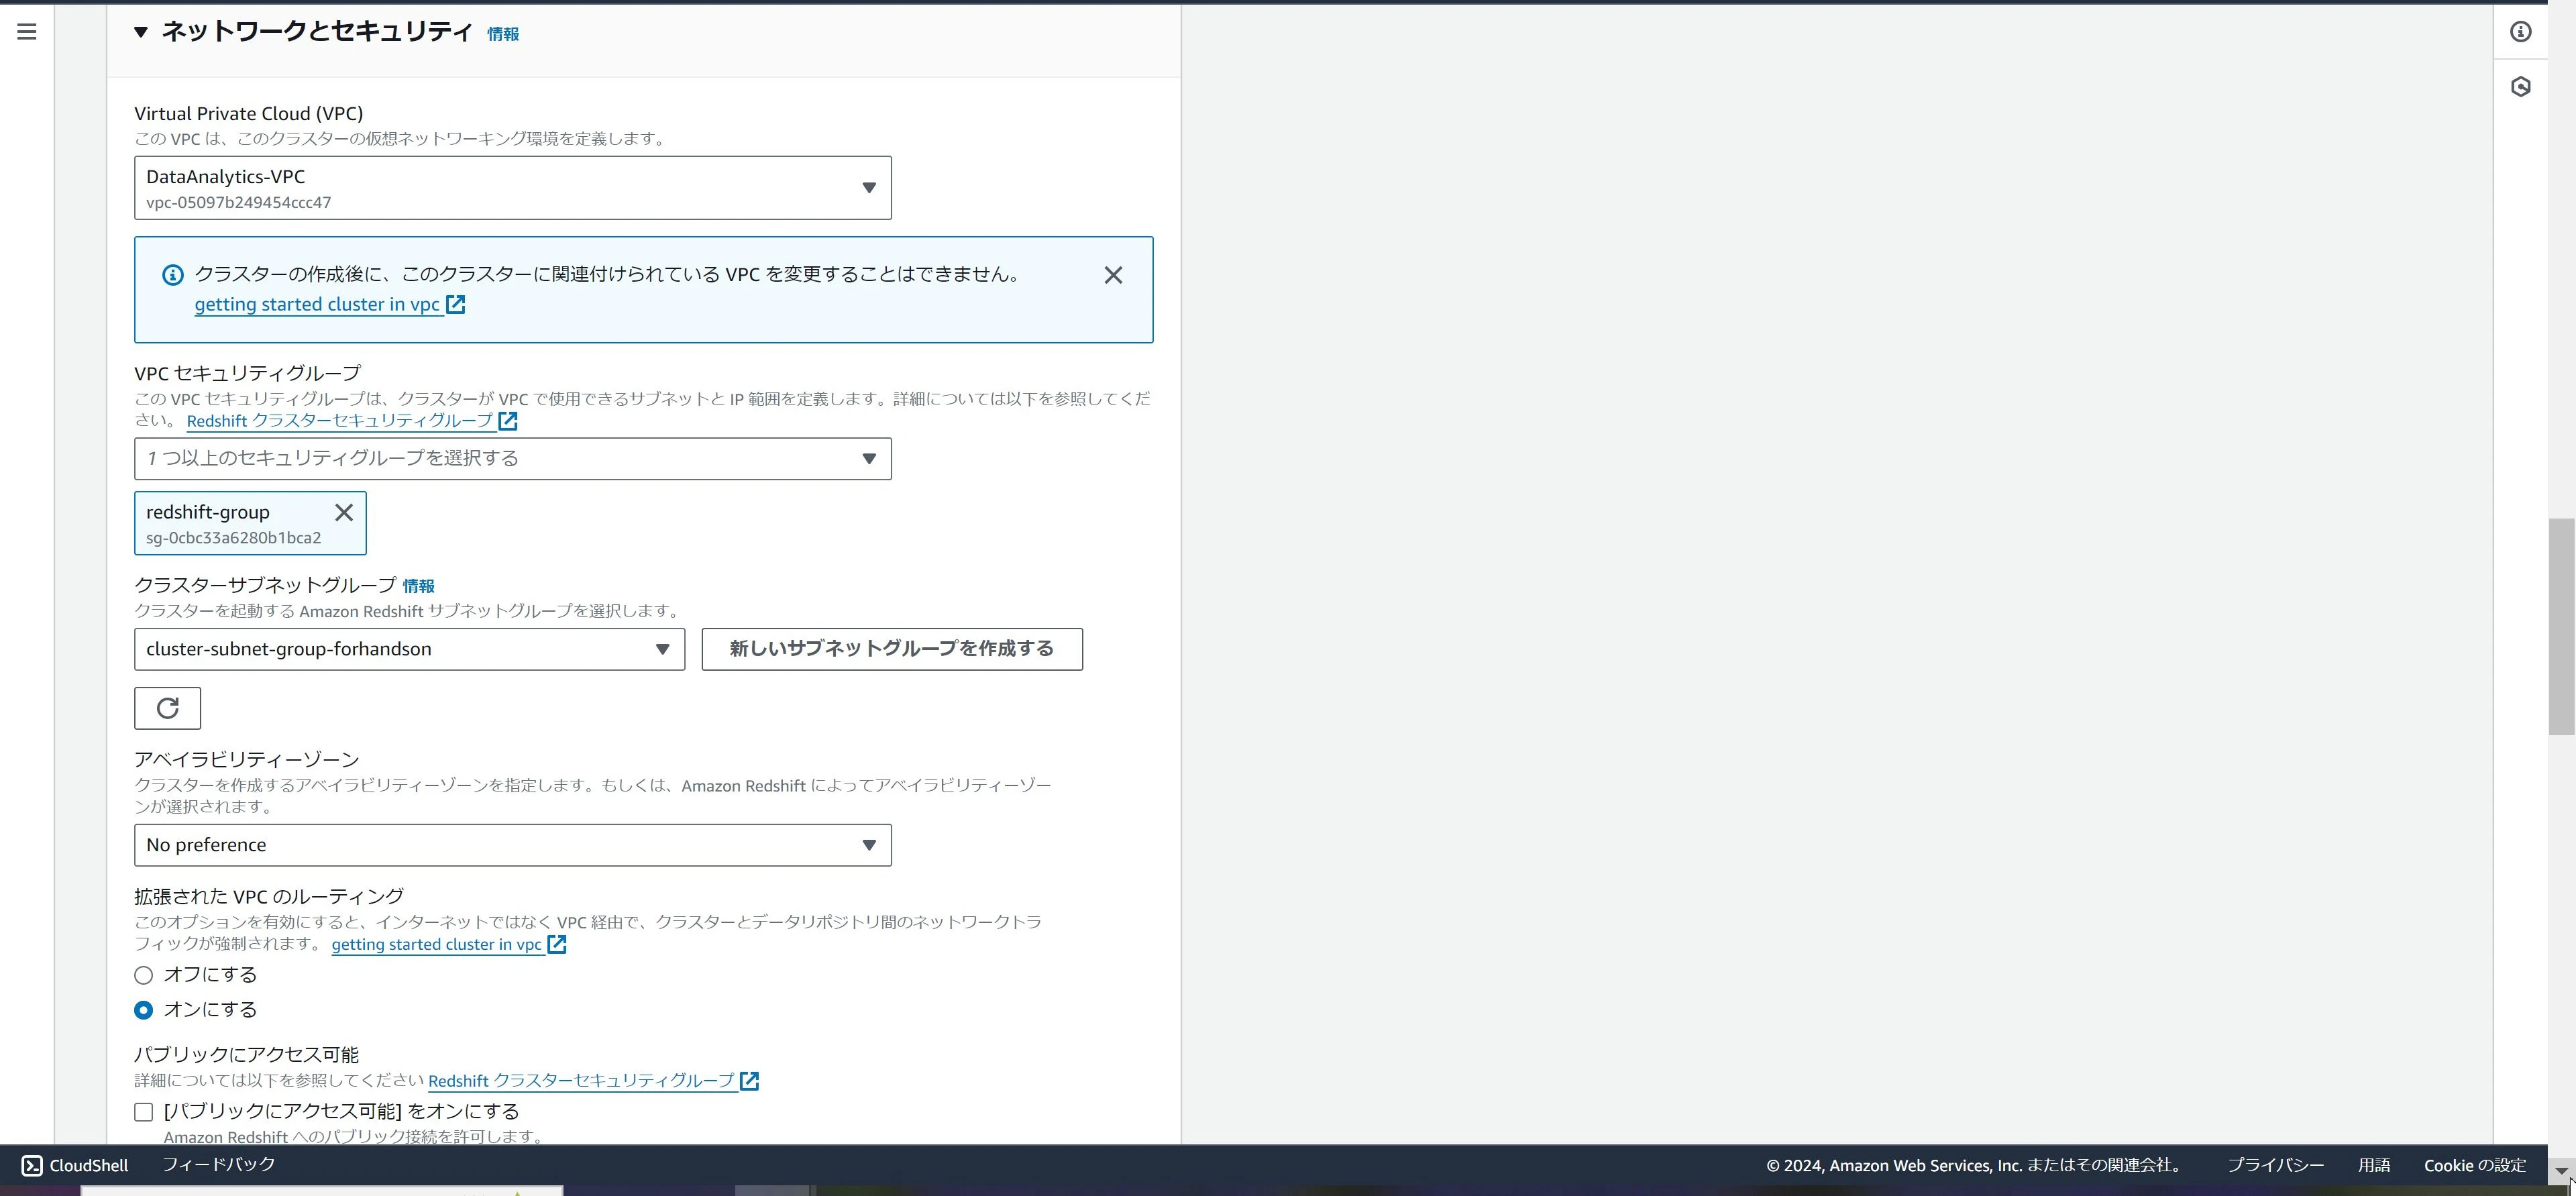This screenshot has height=1196, width=2576.
Task: Click the page vertical scrollbar thumb
Action: pos(2561,627)
